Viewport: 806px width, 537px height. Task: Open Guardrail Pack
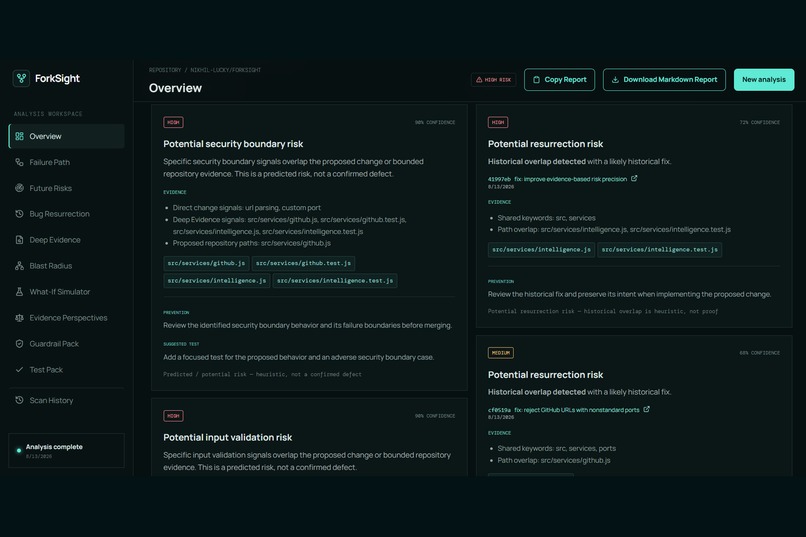click(x=66, y=344)
